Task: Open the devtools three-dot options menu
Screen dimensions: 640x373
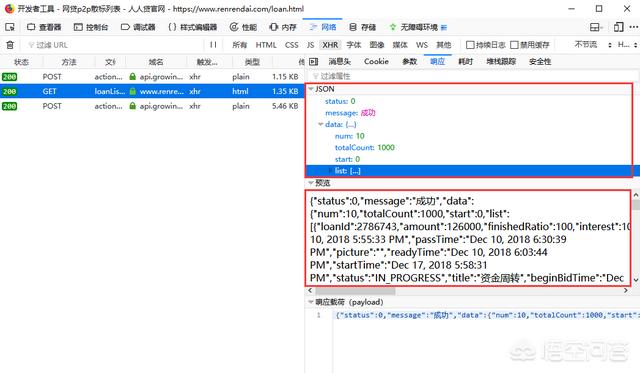Action: tap(633, 27)
